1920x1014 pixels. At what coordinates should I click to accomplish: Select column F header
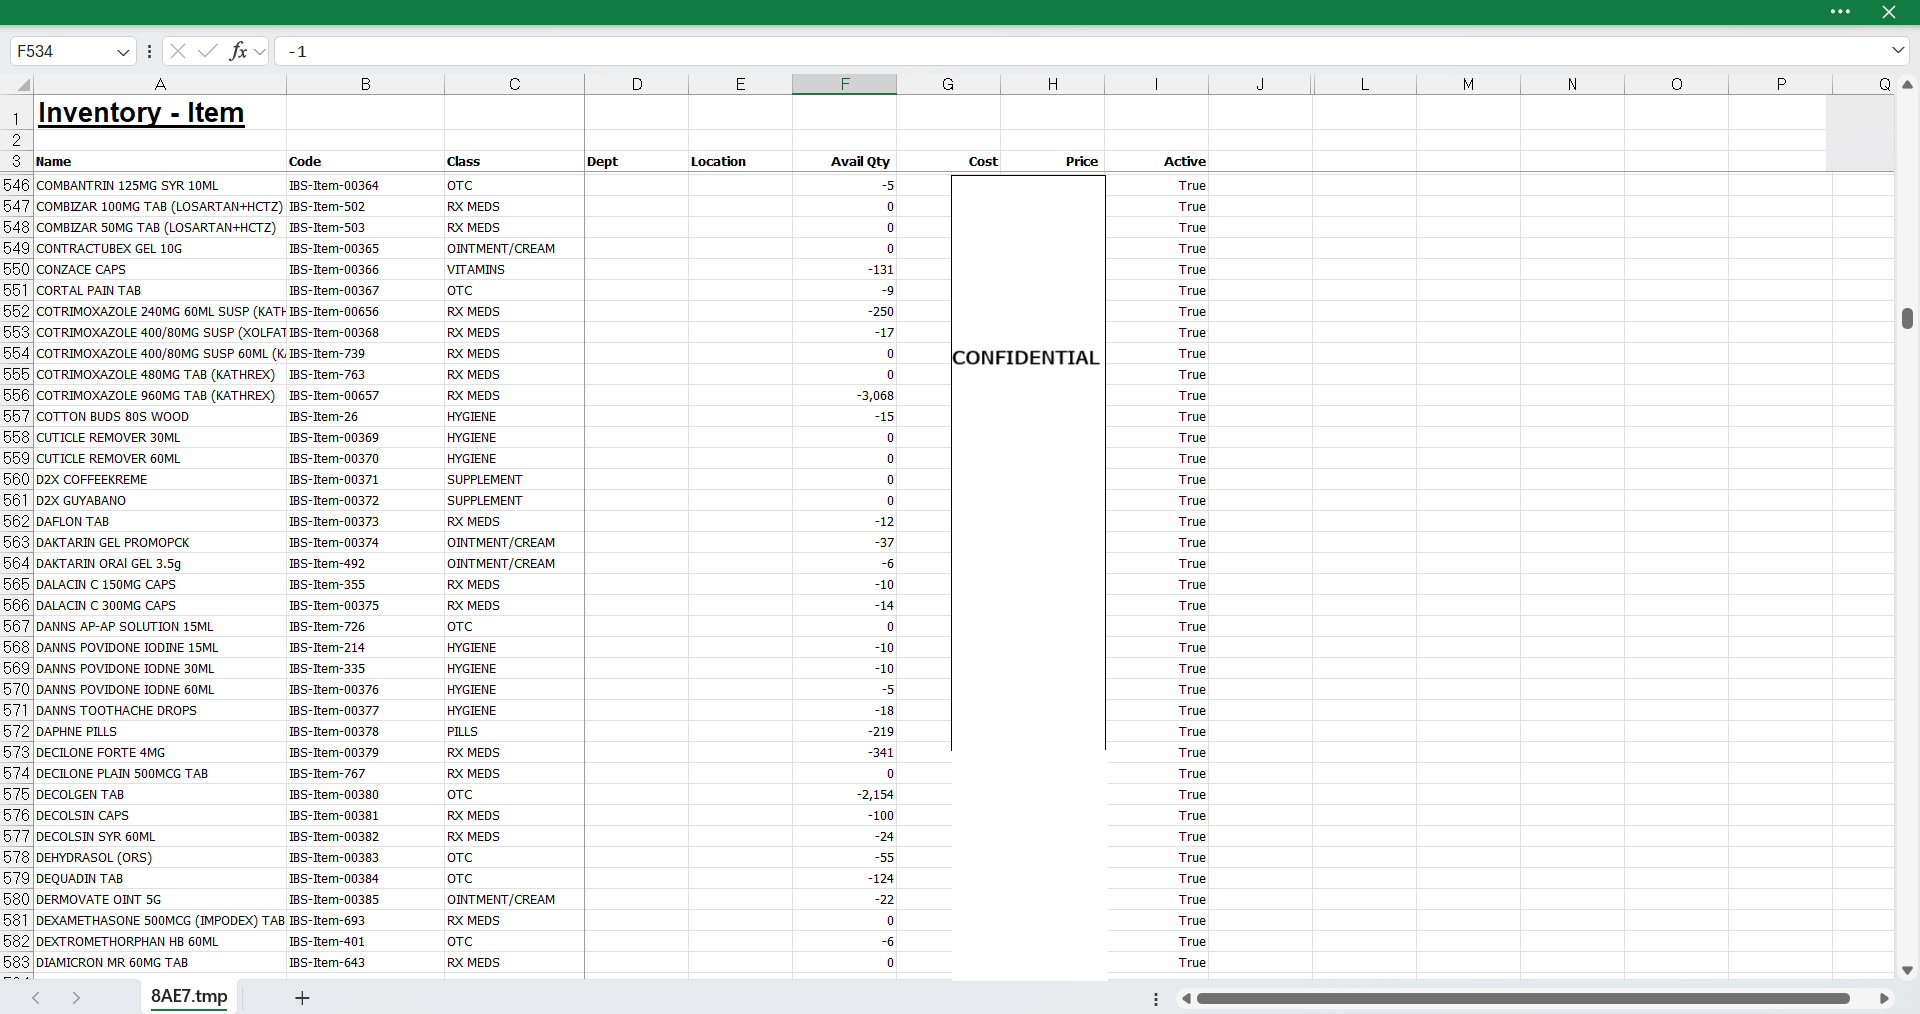tap(844, 84)
